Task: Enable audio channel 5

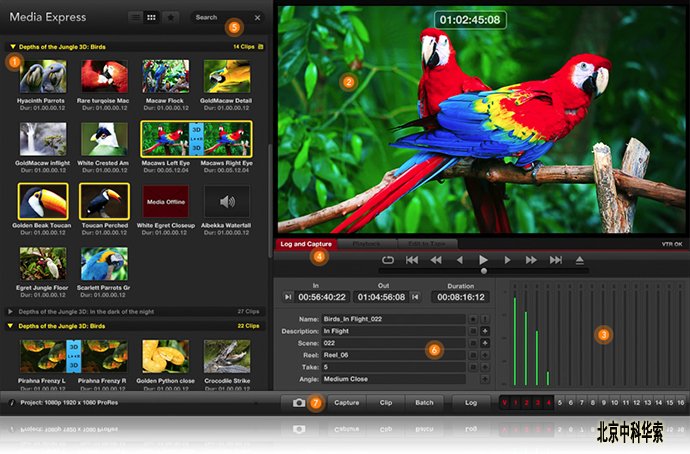Action: [560, 403]
